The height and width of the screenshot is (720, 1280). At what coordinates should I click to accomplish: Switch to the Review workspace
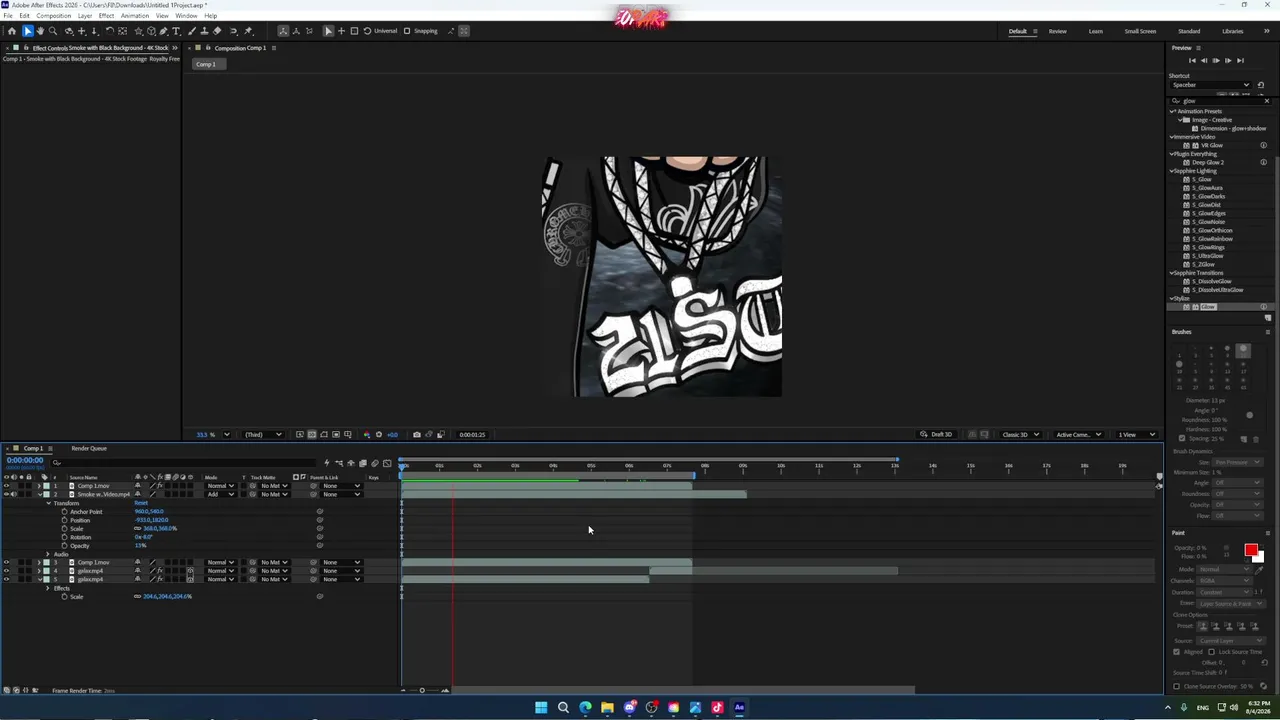(1057, 31)
